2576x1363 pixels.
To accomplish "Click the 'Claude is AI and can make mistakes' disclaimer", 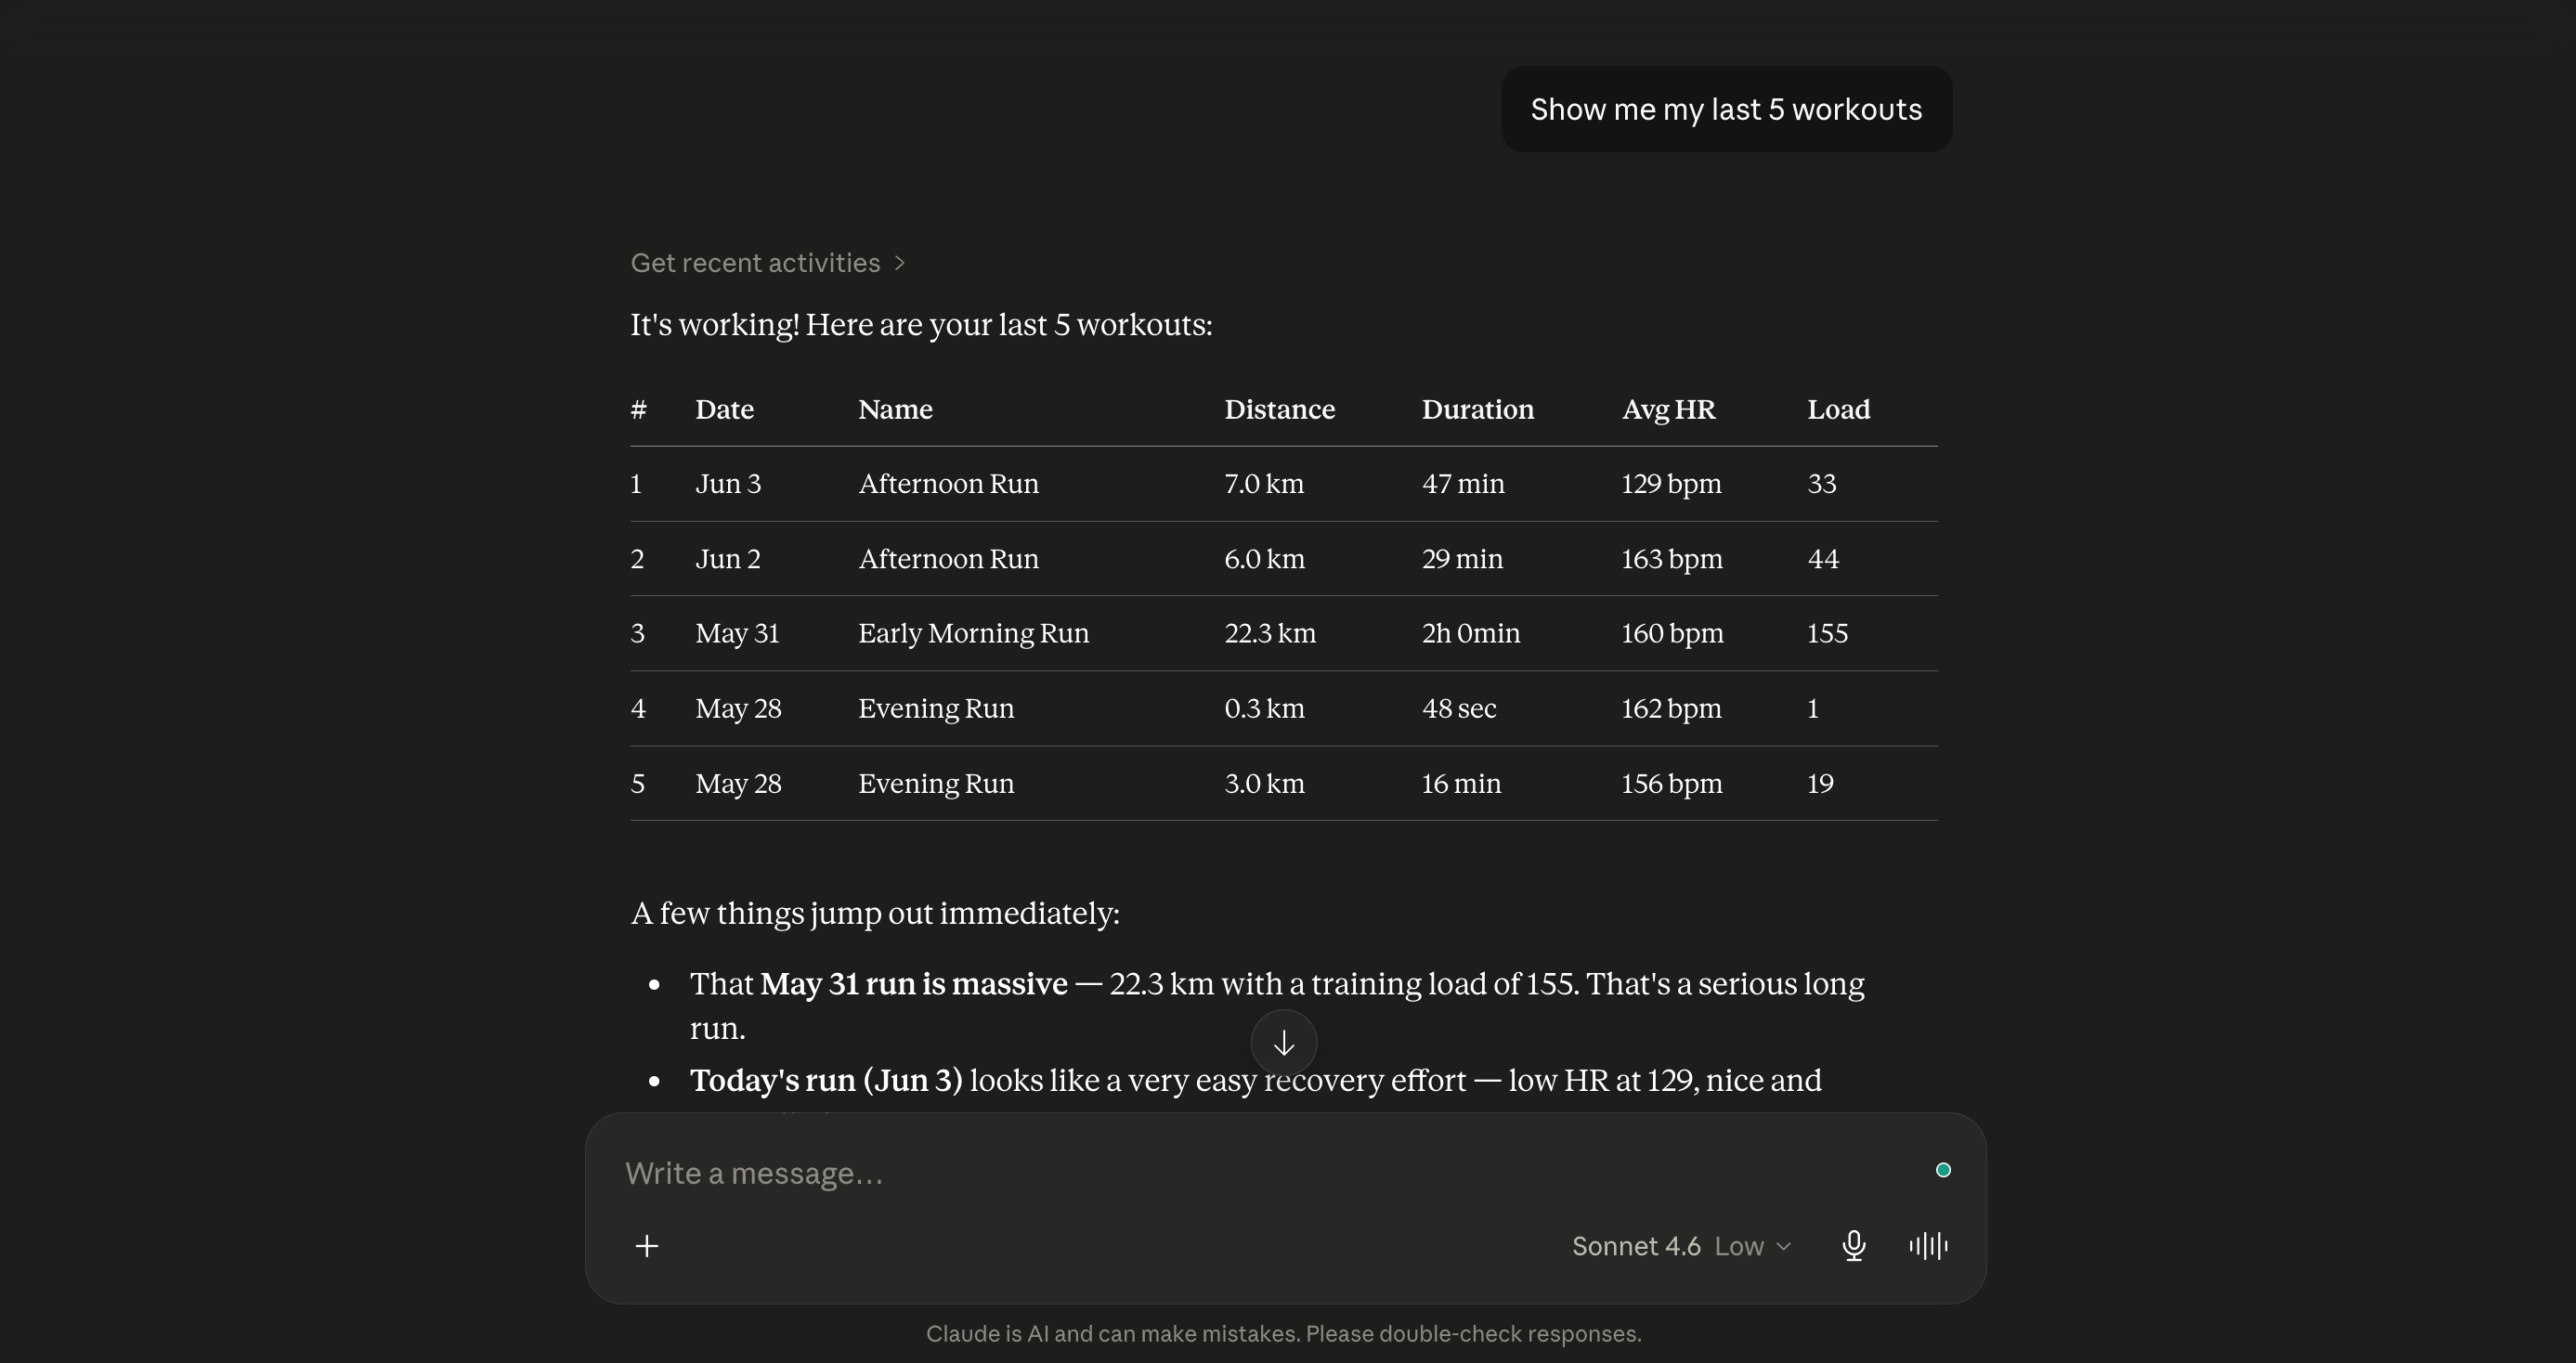I will (x=1284, y=1334).
